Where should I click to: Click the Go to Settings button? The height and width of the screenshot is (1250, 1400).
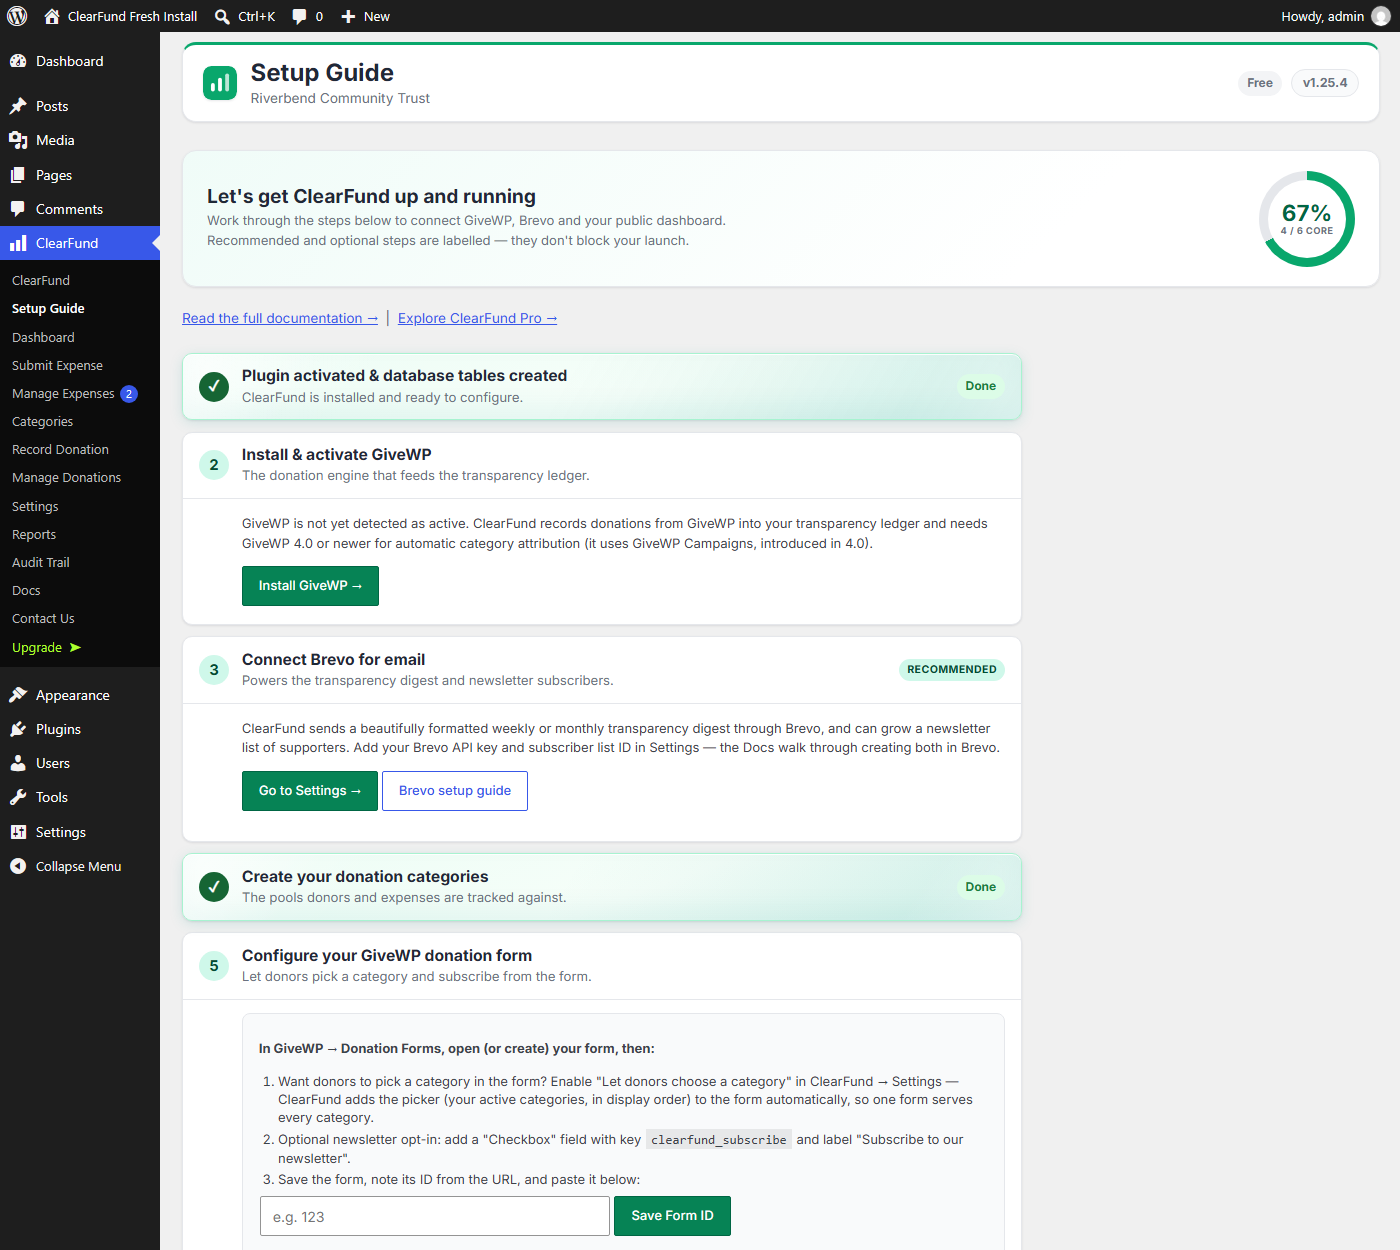click(x=310, y=791)
